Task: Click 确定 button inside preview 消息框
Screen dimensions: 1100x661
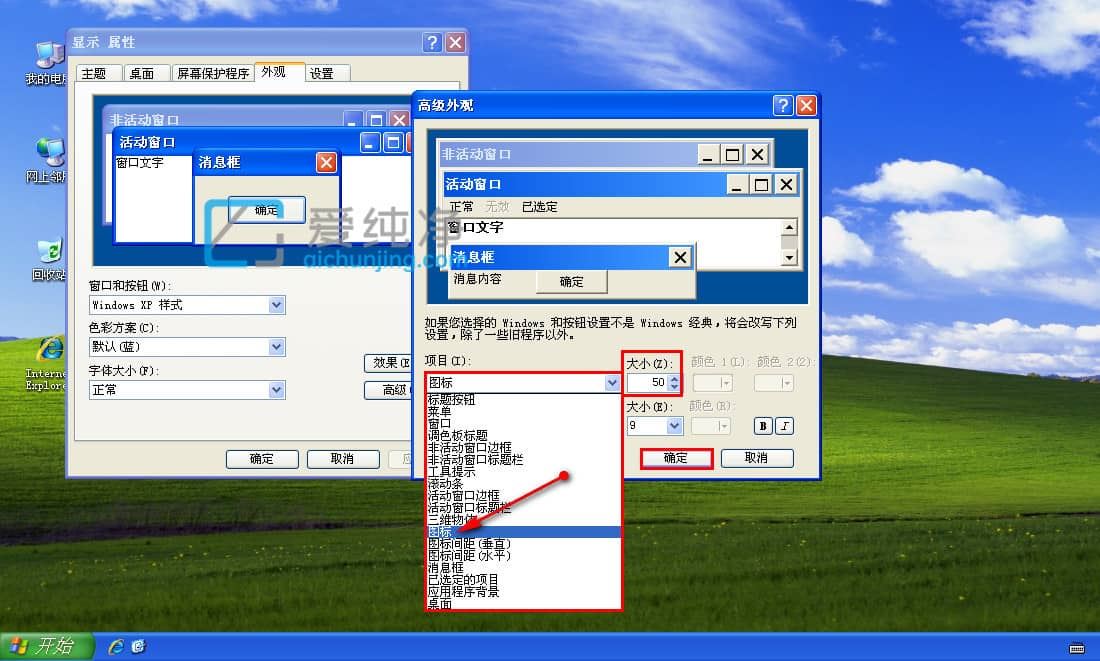Action: click(571, 281)
